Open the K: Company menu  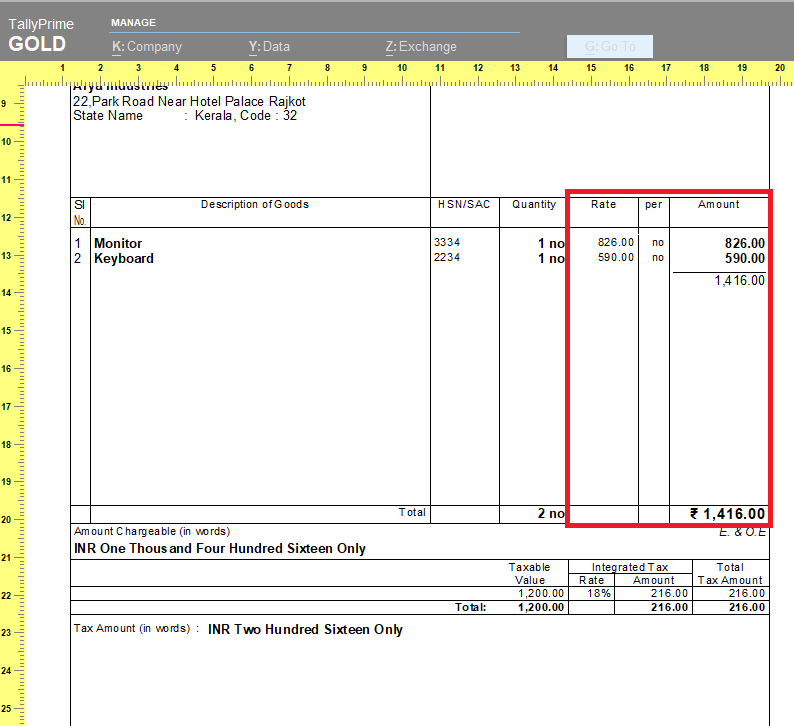147,46
